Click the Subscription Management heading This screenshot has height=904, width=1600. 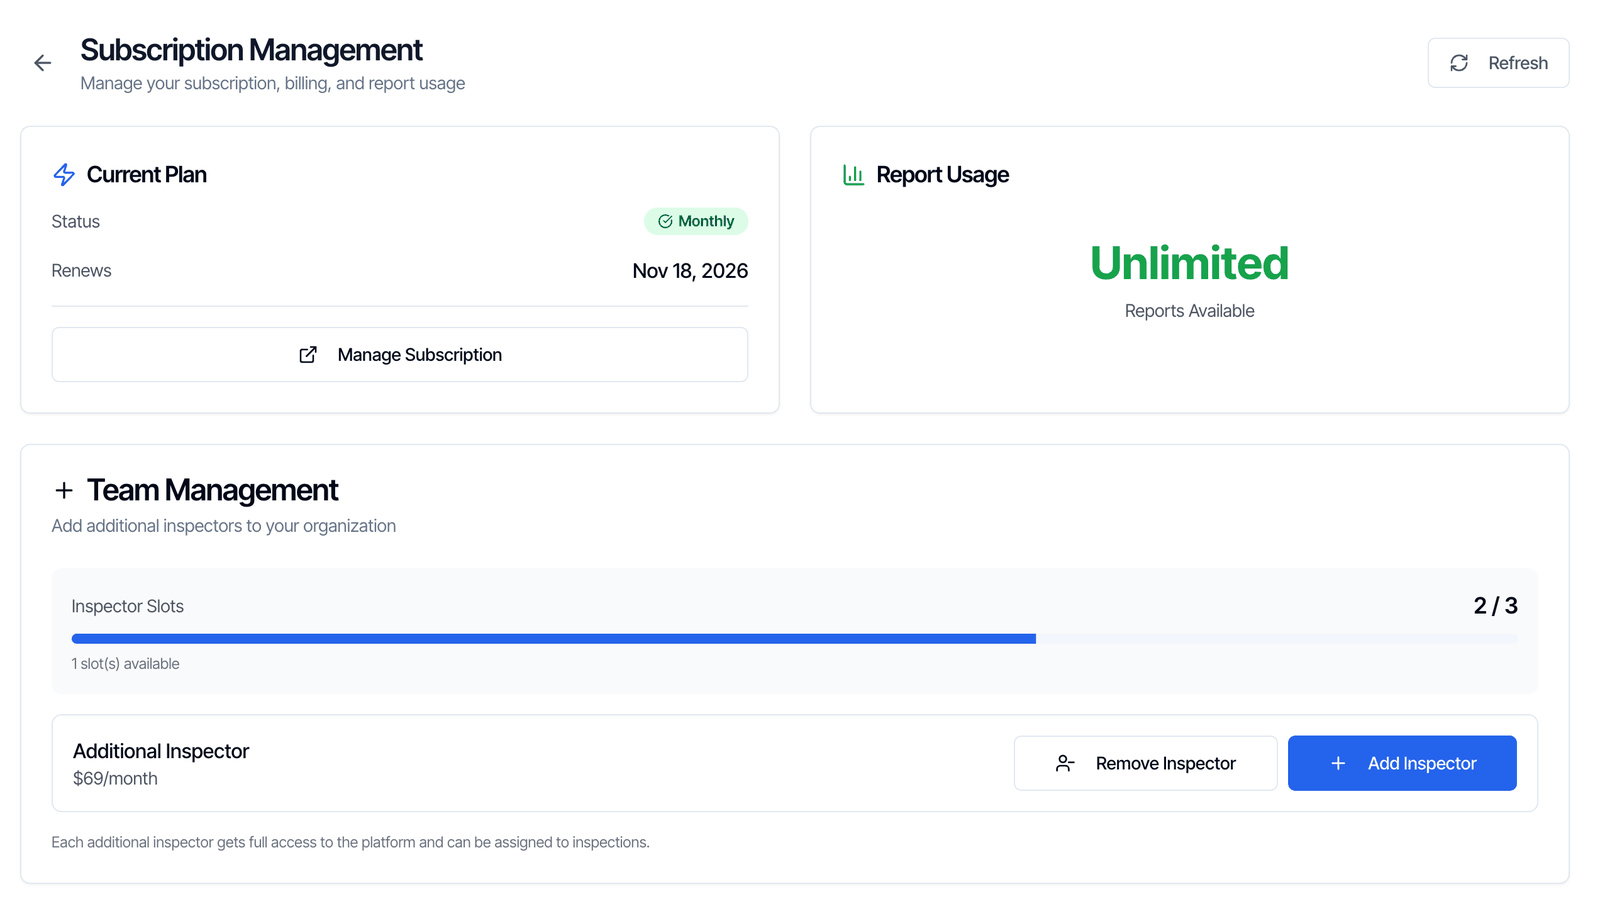click(x=251, y=50)
